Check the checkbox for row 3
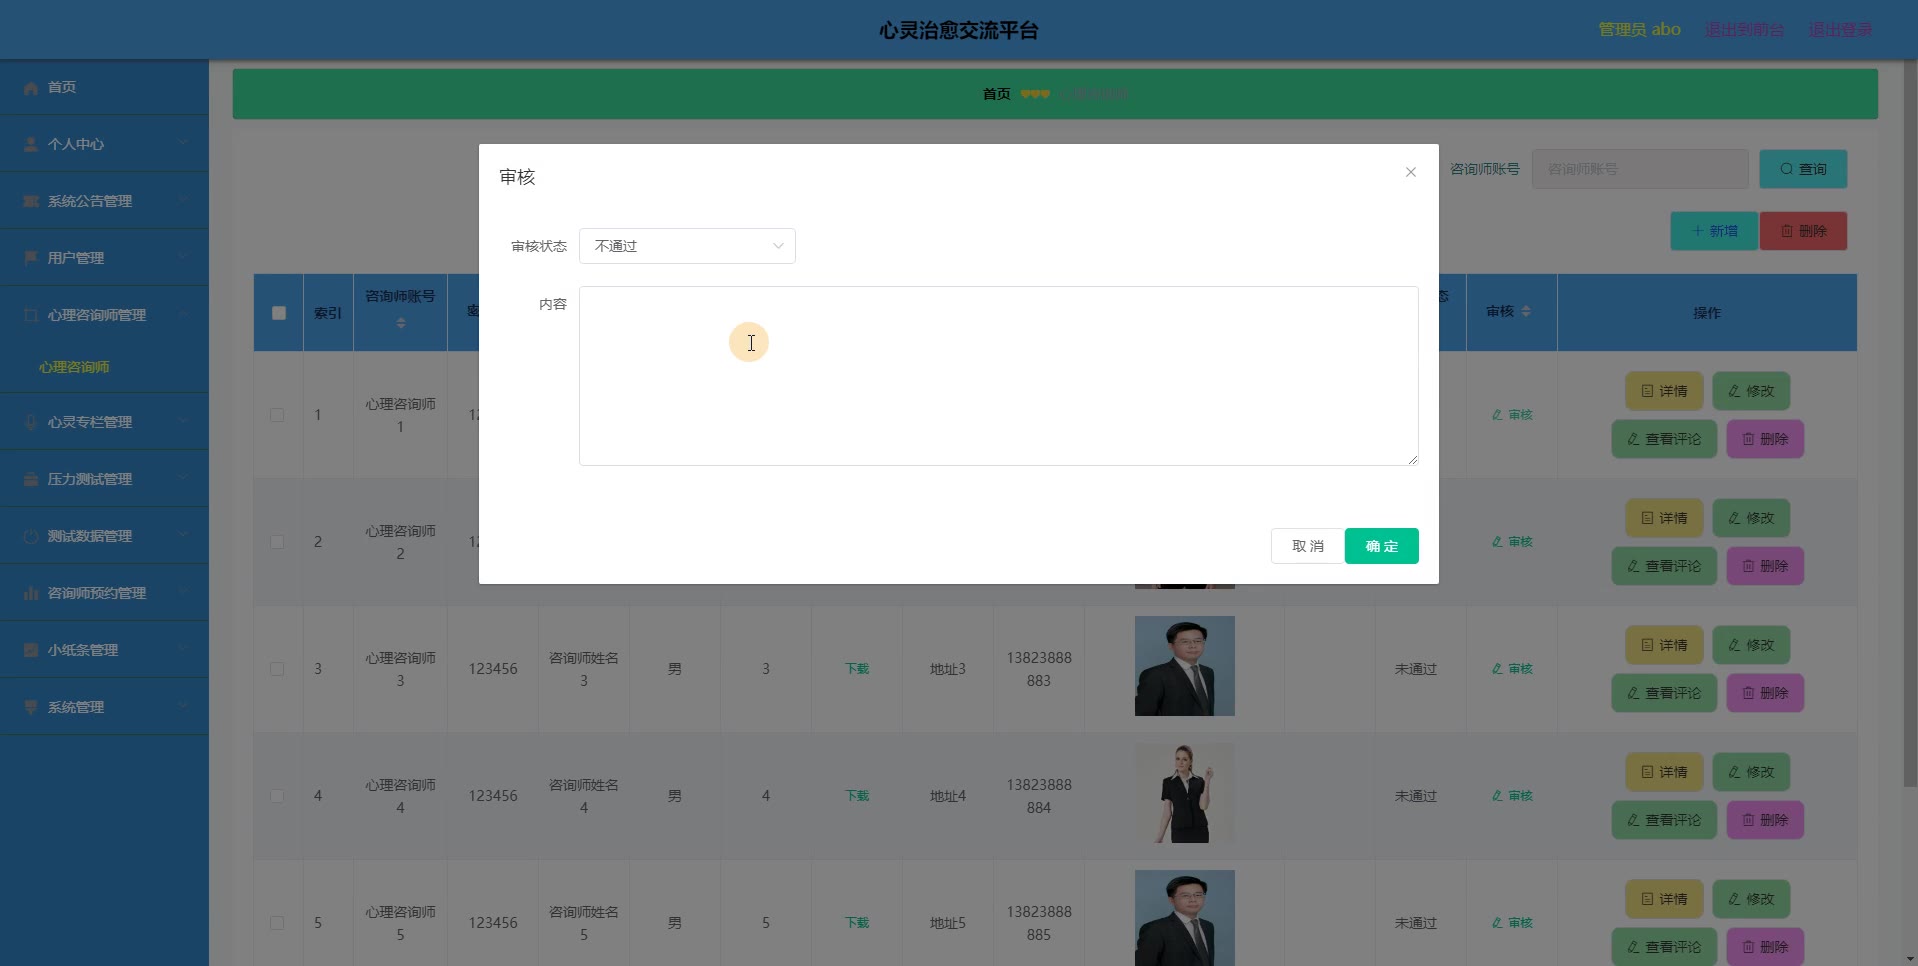This screenshot has width=1918, height=966. [277, 669]
